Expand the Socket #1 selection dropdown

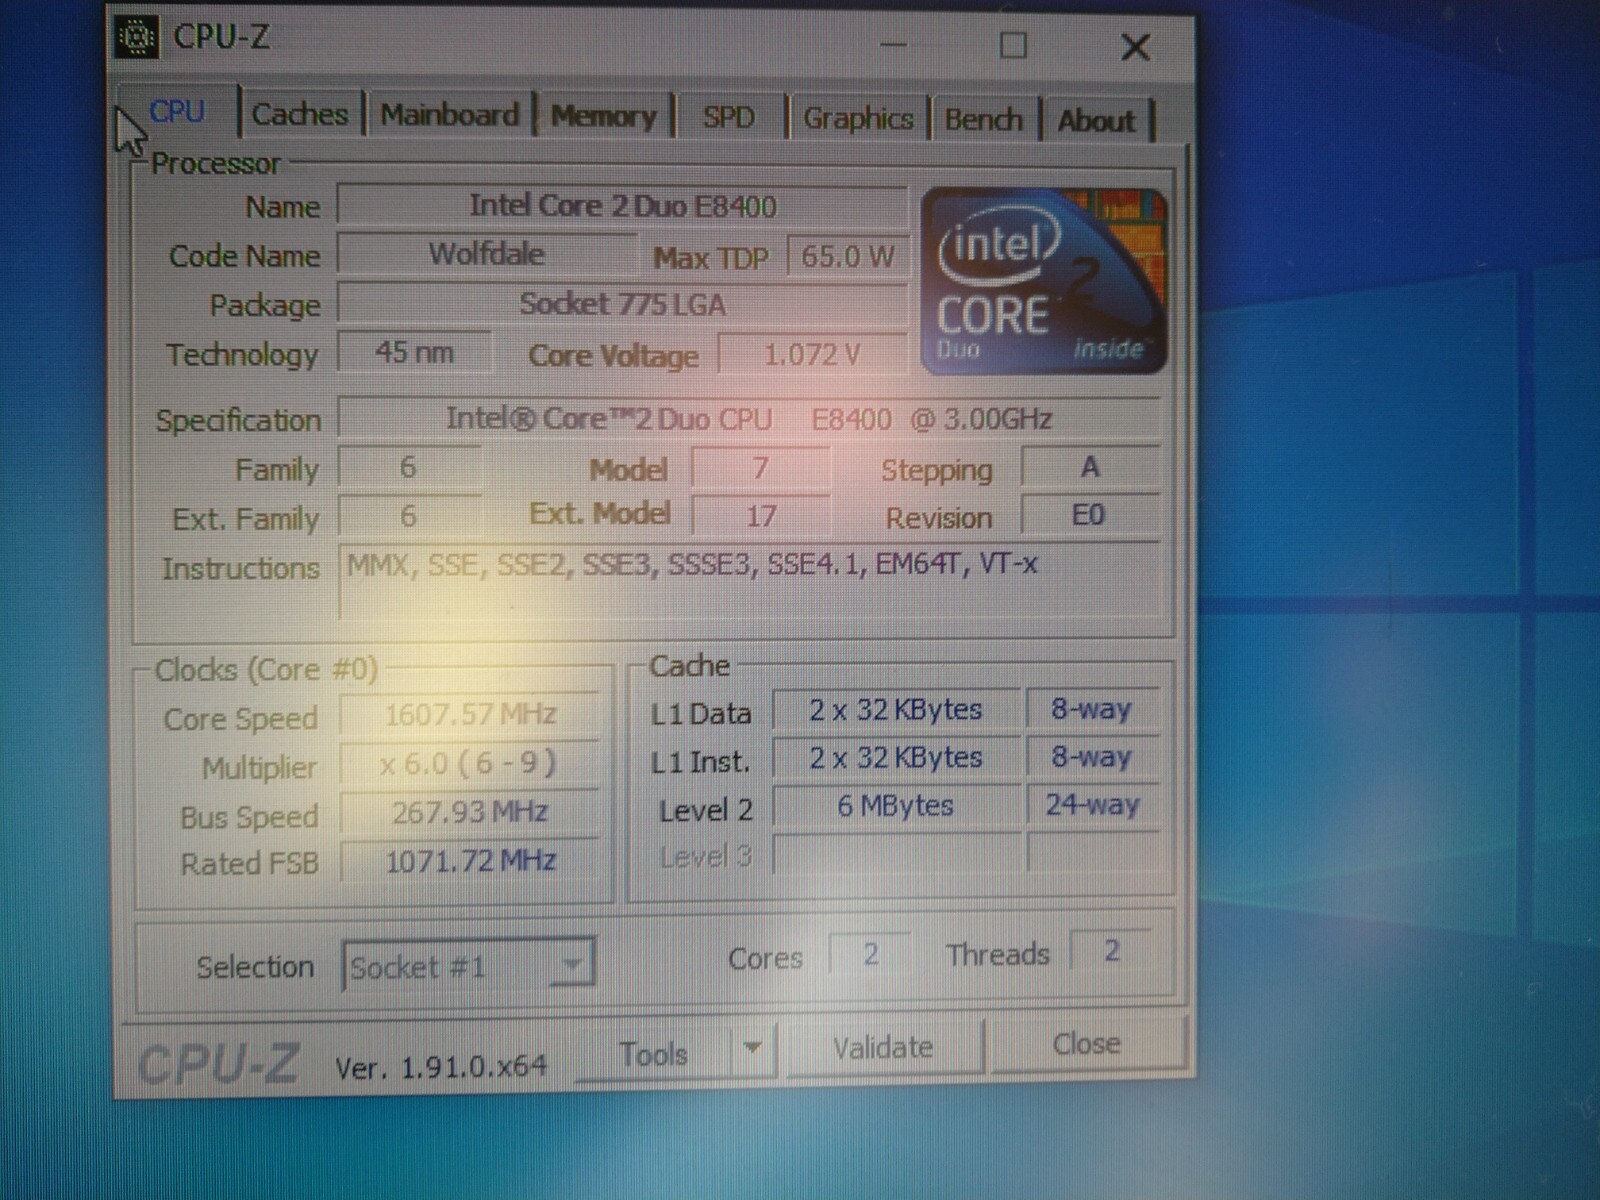click(x=469, y=965)
